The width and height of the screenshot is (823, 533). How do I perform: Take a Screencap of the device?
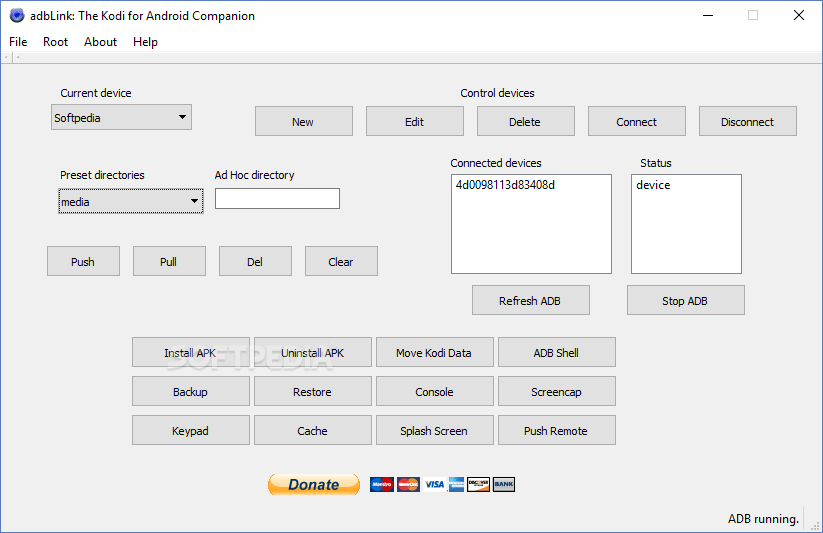point(556,392)
